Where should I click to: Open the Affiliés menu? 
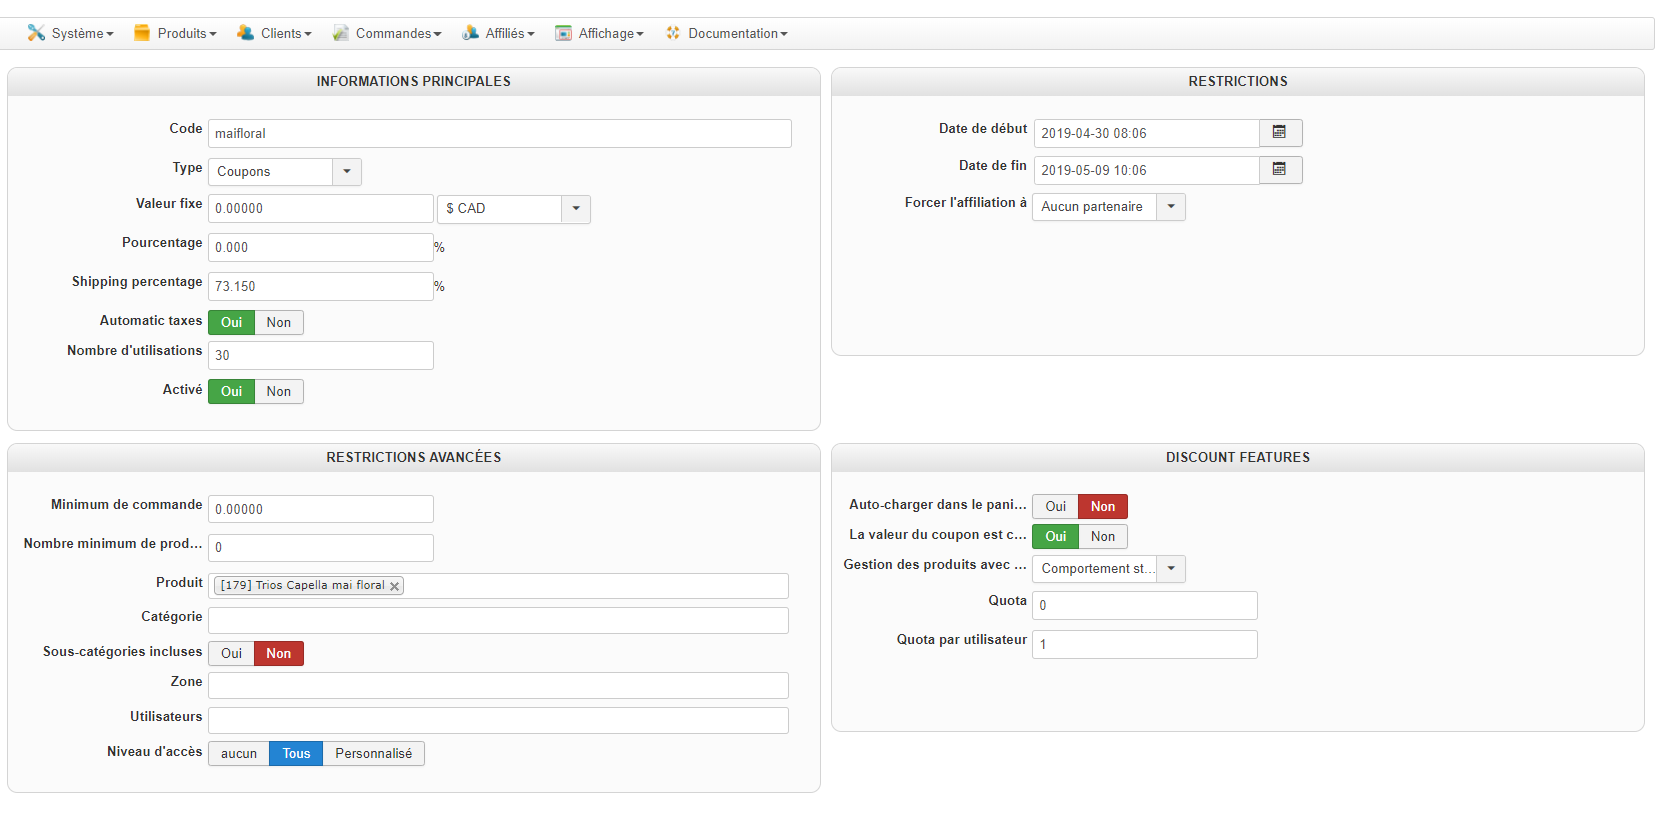point(498,33)
